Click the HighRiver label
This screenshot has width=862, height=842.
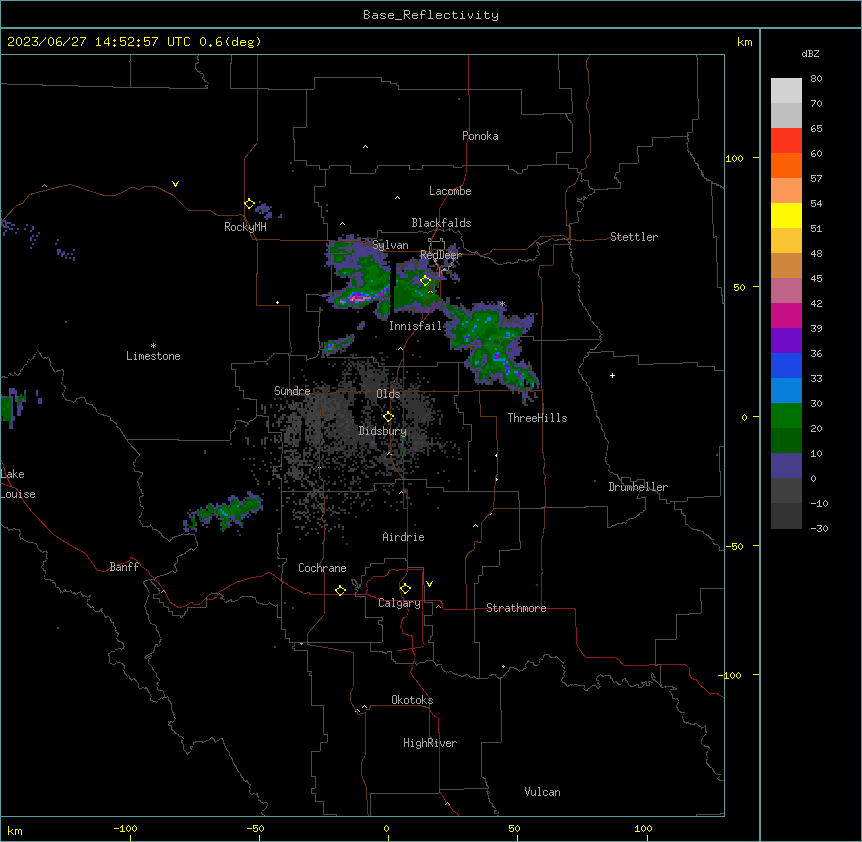pyautogui.click(x=430, y=743)
